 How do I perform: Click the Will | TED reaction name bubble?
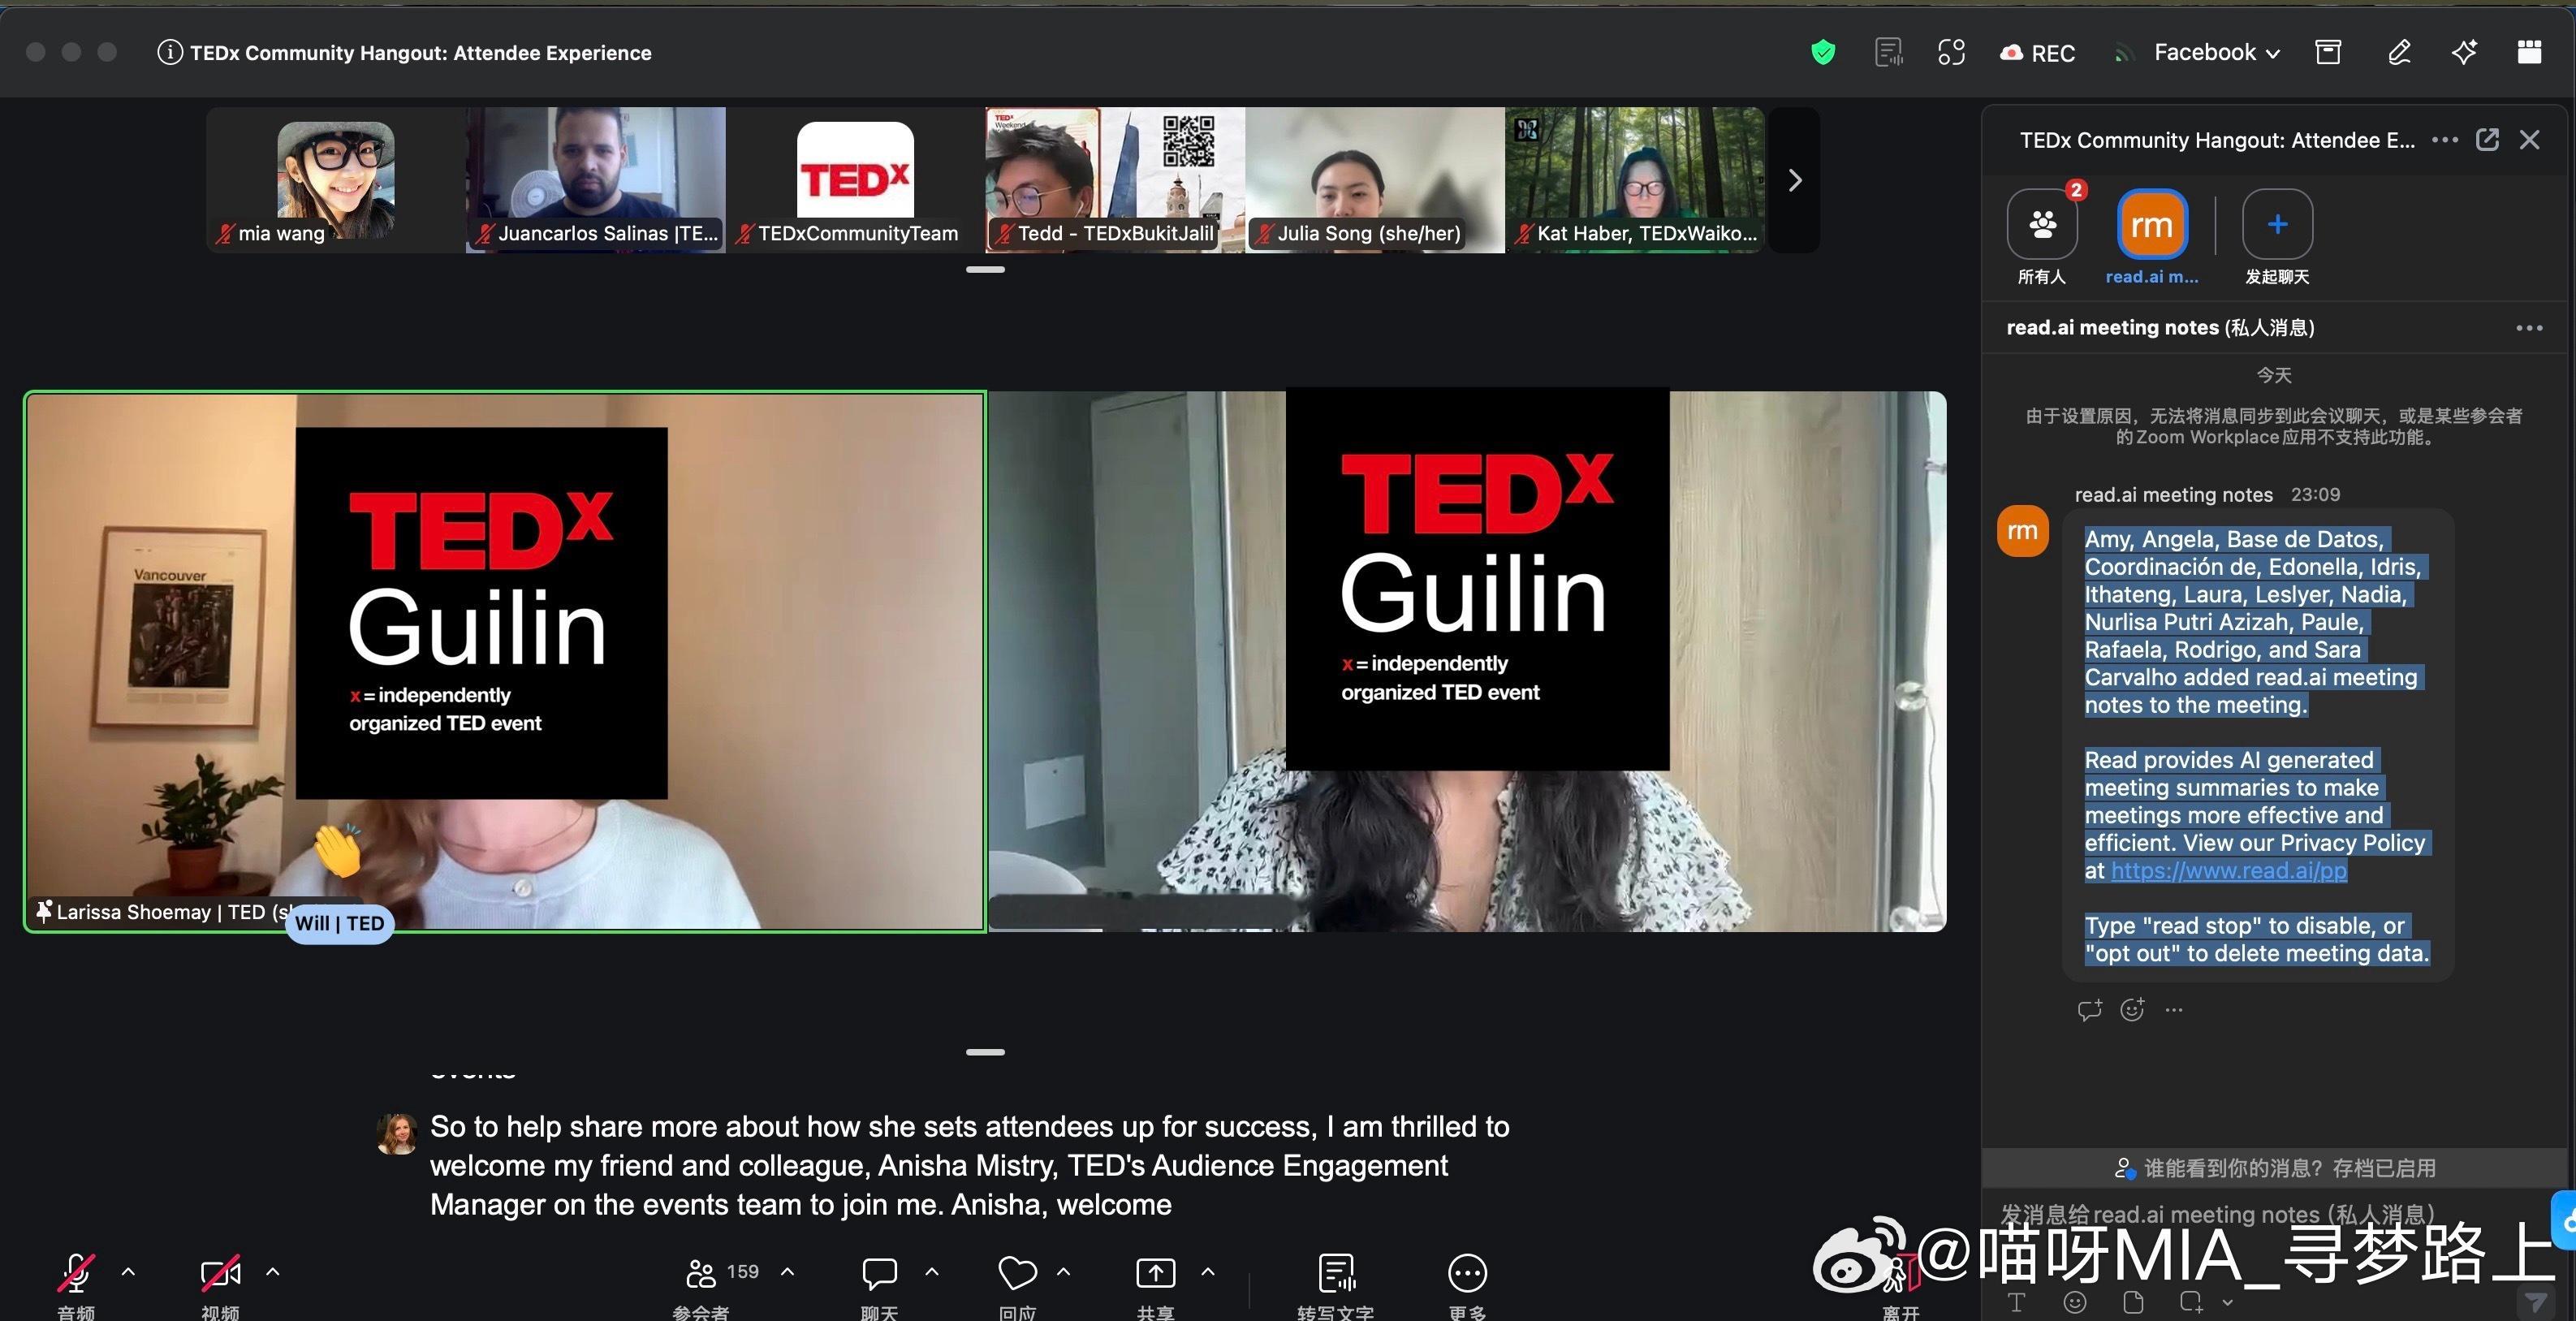tap(340, 923)
